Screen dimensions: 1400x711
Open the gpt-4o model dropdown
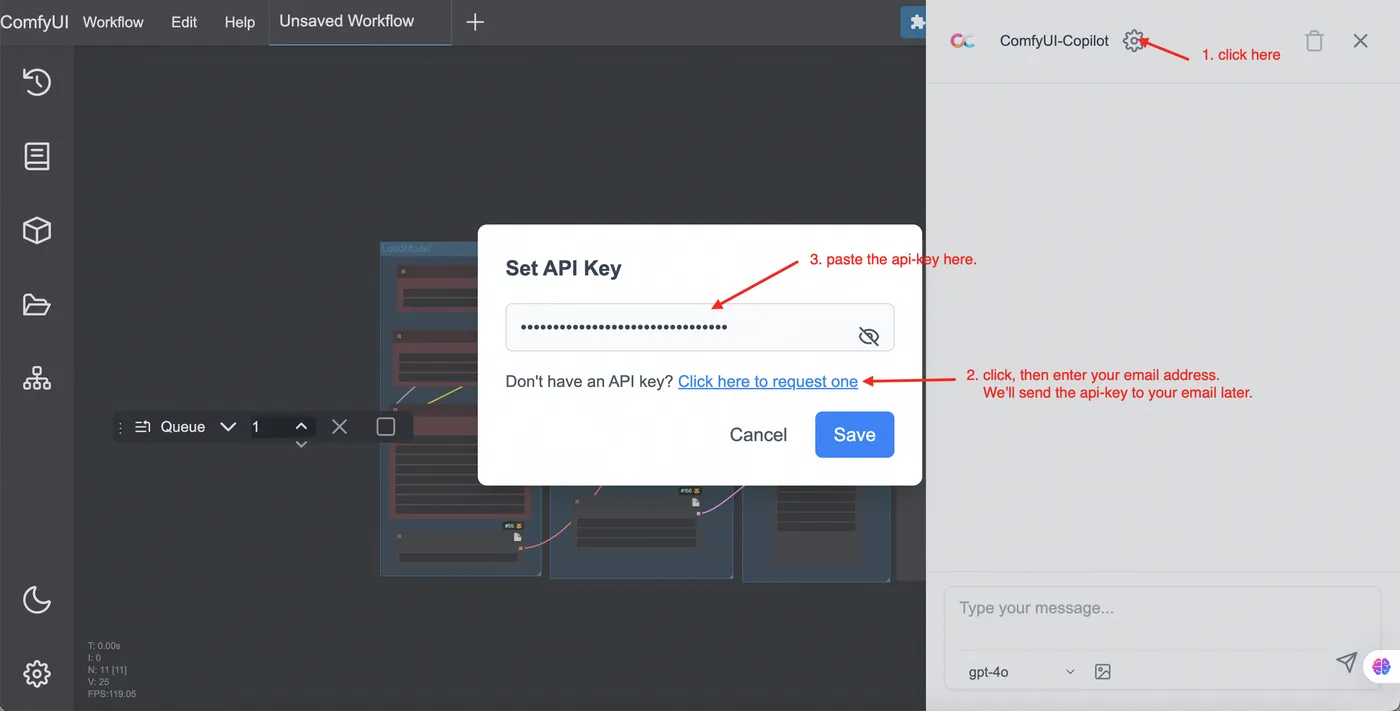(x=1021, y=672)
